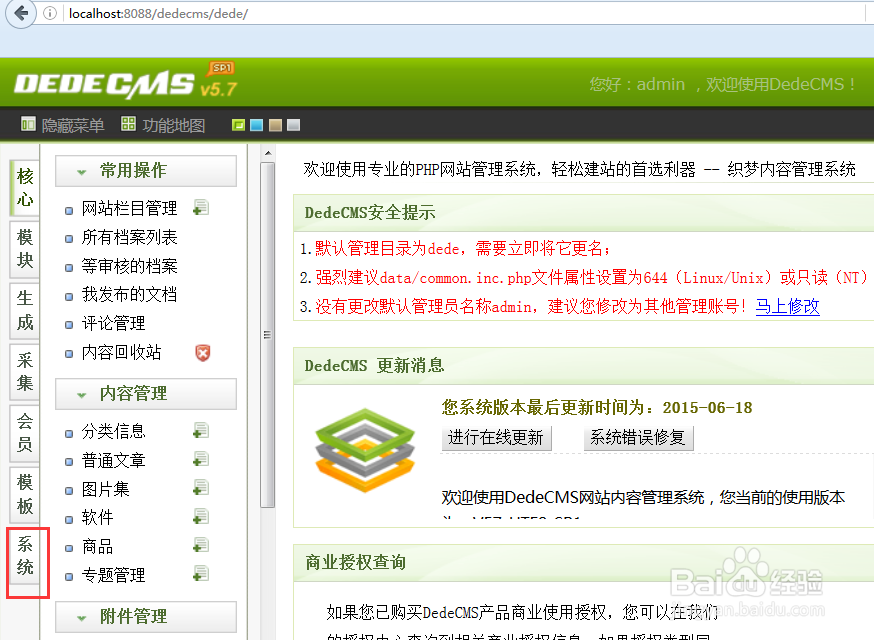Switch to the 核心 sidebar tab

point(25,188)
